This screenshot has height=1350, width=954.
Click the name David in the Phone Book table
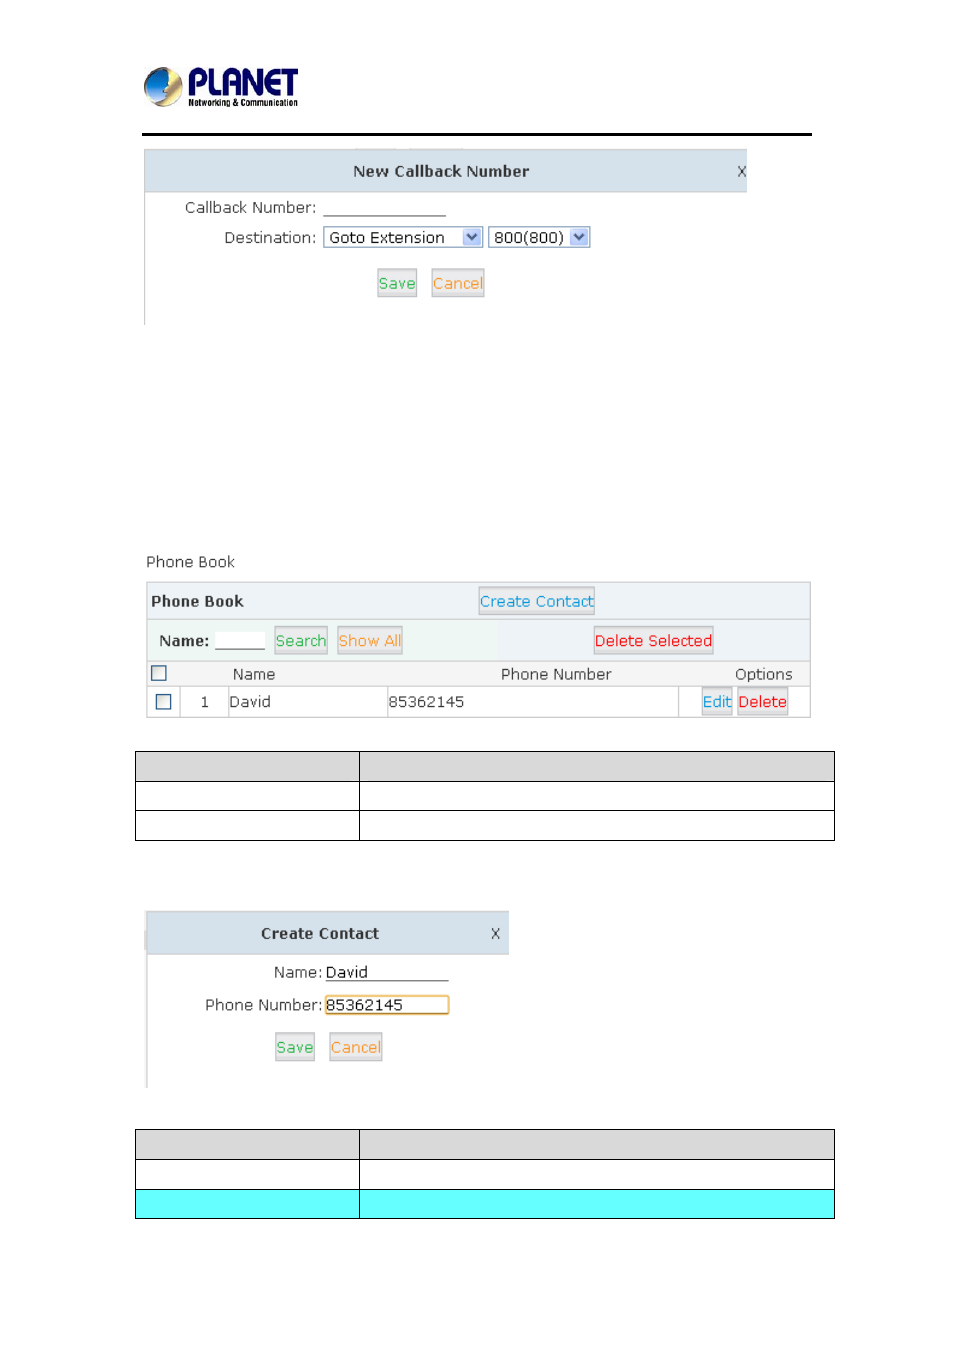point(250,702)
